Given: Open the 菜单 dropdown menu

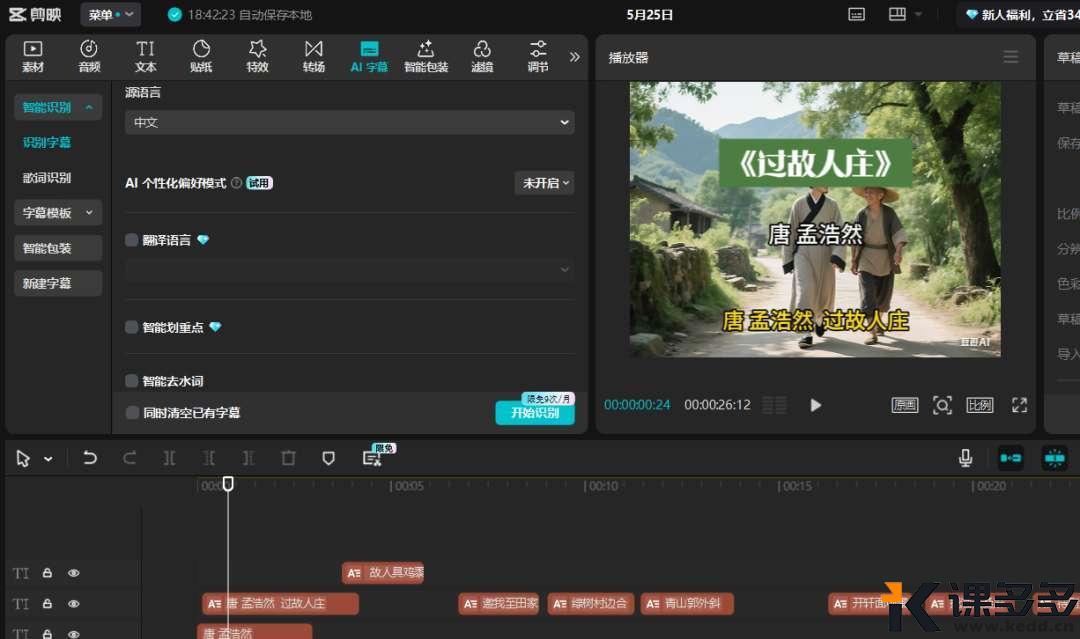Looking at the screenshot, I should pos(110,14).
